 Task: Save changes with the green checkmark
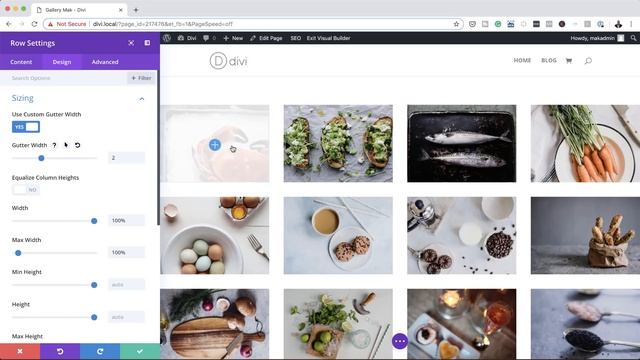tap(140, 351)
